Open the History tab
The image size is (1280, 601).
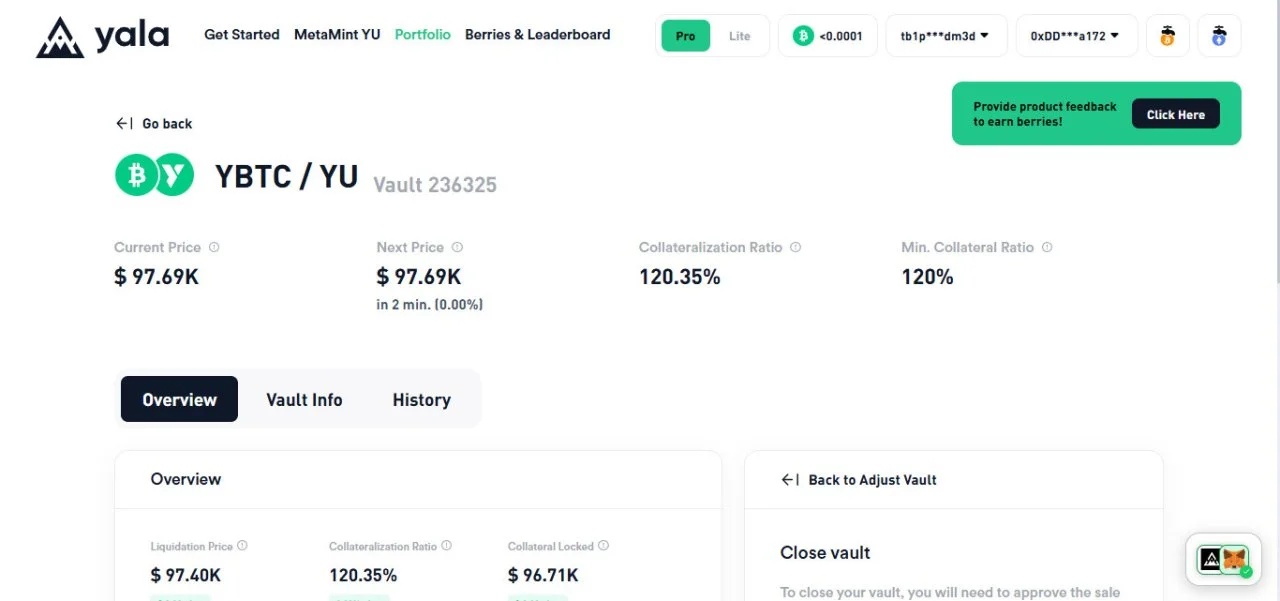coord(421,399)
